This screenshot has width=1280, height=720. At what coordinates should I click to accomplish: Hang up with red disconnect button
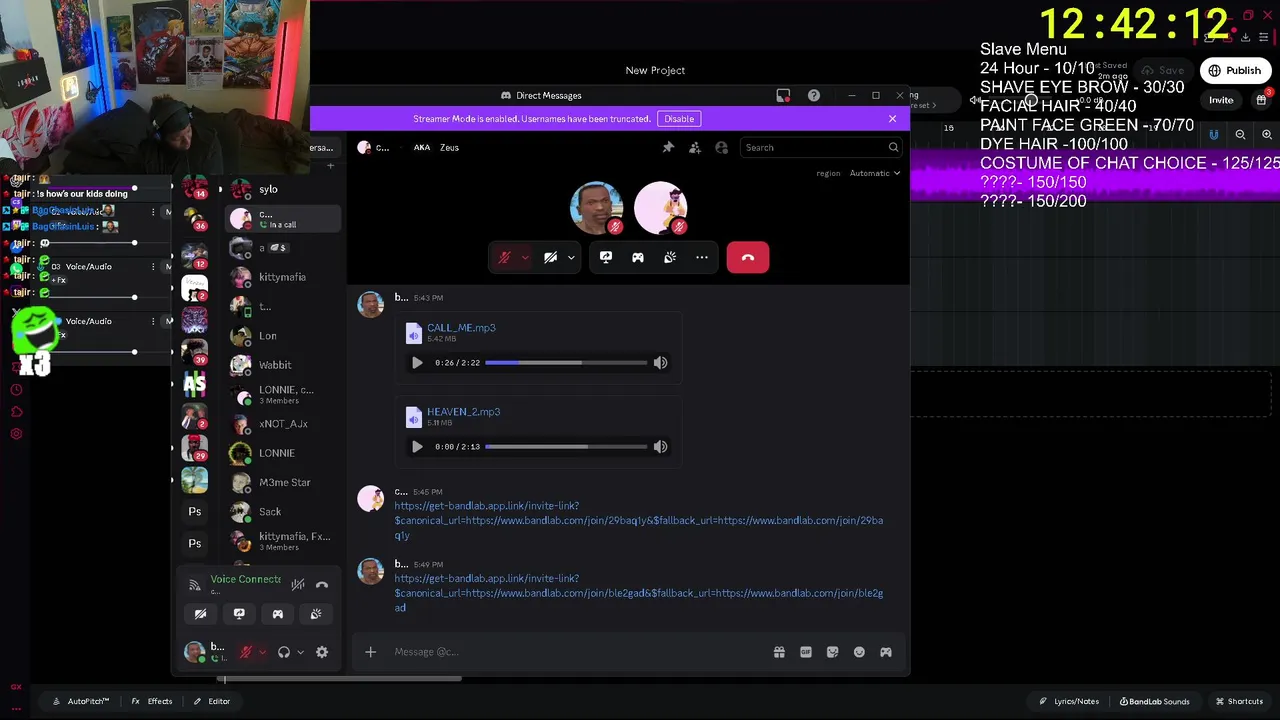click(x=748, y=258)
